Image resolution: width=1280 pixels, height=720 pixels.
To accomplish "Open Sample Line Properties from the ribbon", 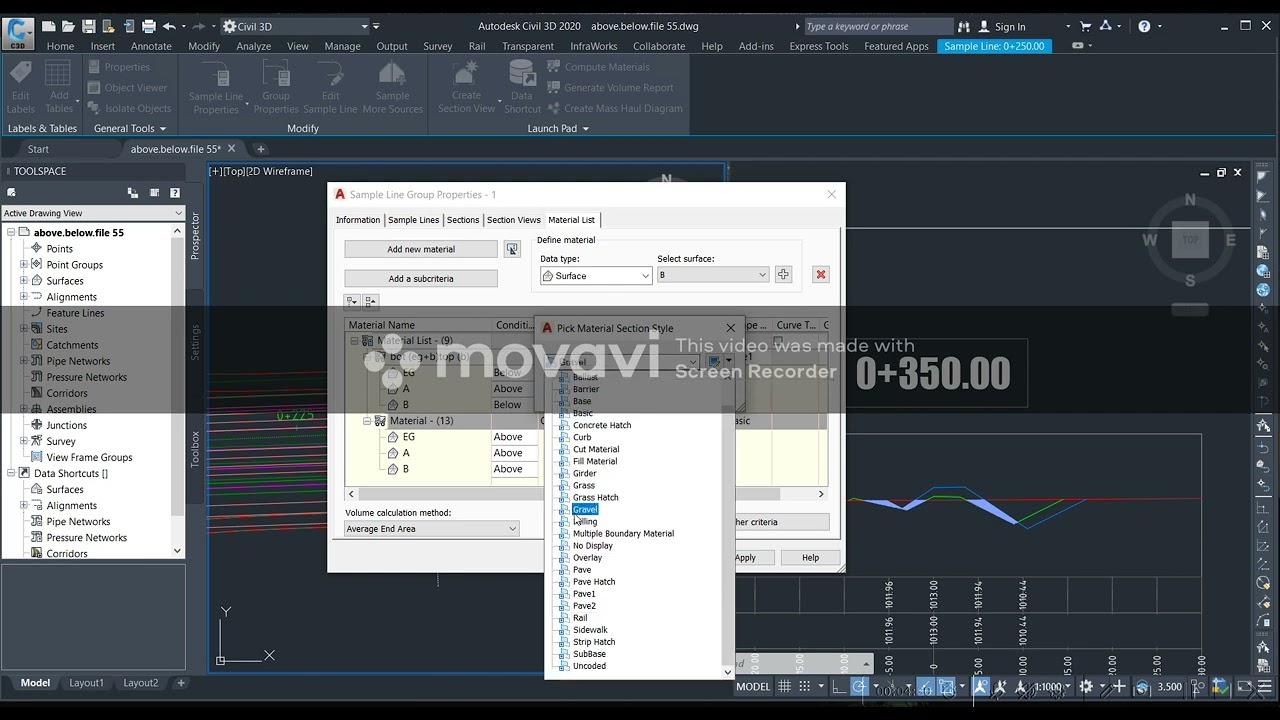I will (x=216, y=87).
